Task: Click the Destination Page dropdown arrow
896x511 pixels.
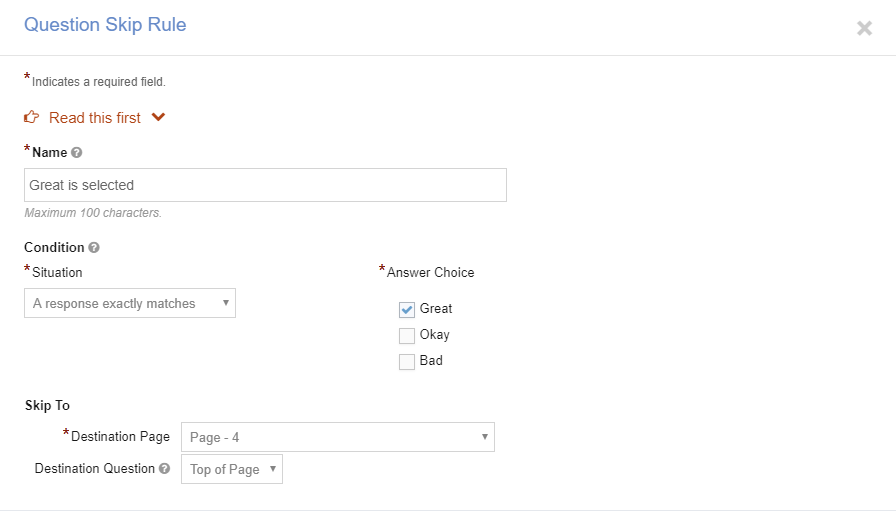Action: tap(485, 437)
